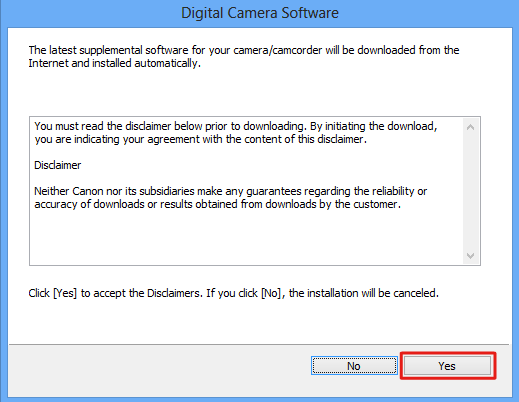The image size is (519, 402).
Task: Click the disclaimer box scrollbar track
Action: [471, 191]
